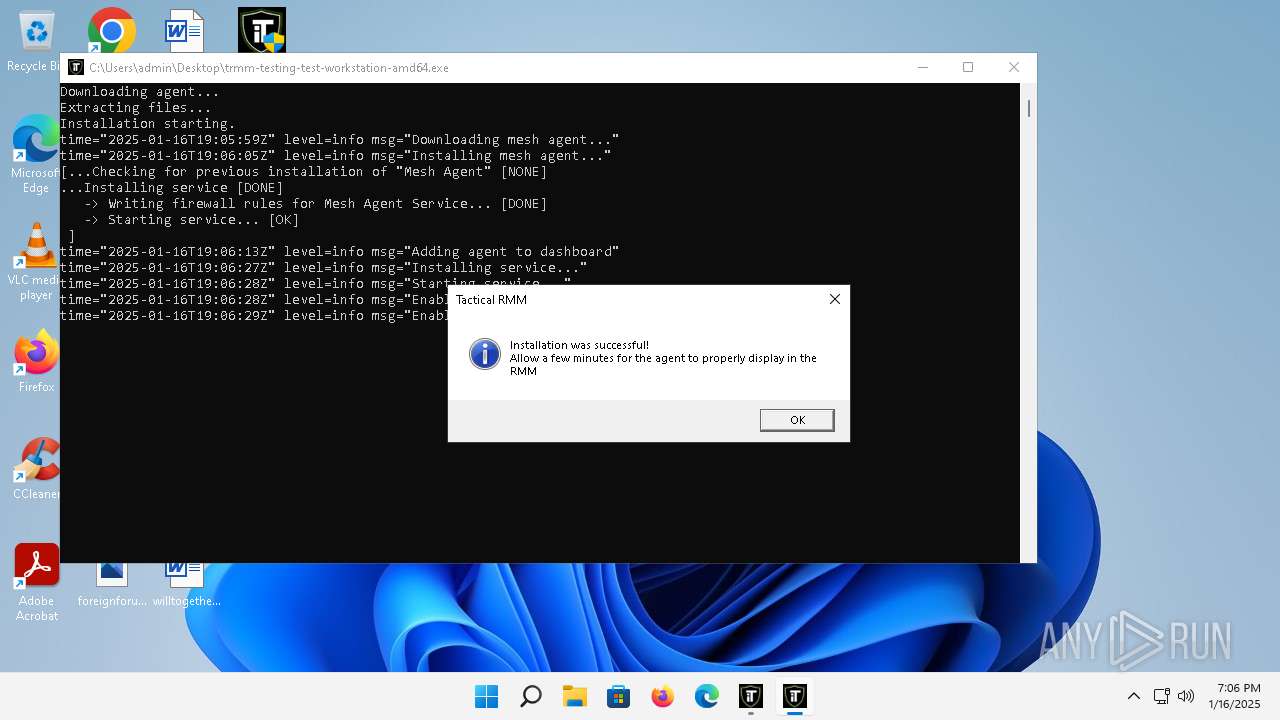Open Microsoft Store from taskbar
1280x720 pixels.
pos(619,696)
